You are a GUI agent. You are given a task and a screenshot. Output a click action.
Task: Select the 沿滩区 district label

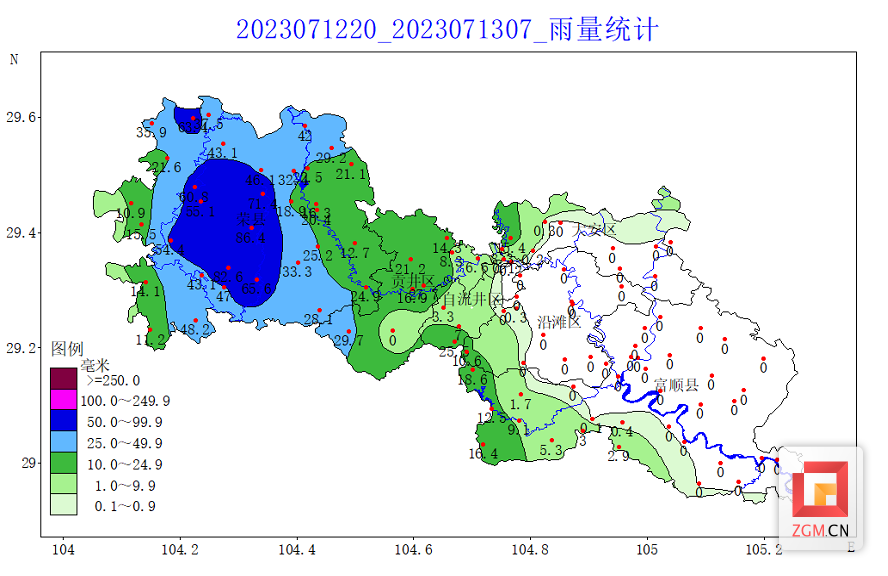(x=558, y=322)
